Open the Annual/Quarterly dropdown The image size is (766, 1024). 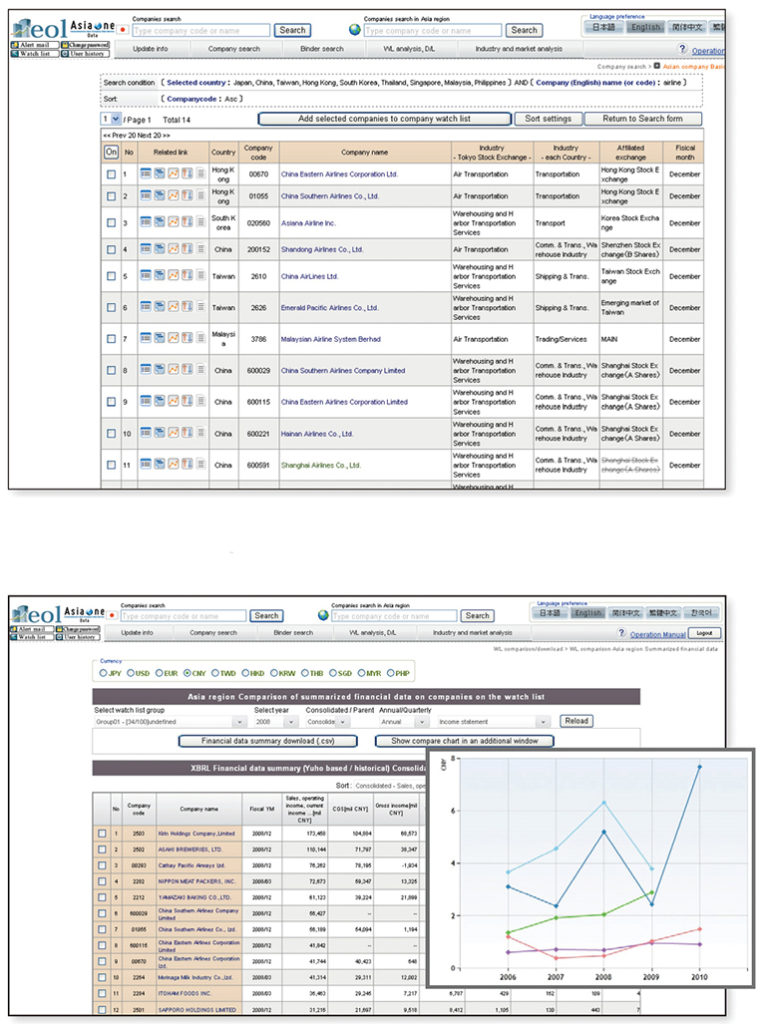point(404,722)
